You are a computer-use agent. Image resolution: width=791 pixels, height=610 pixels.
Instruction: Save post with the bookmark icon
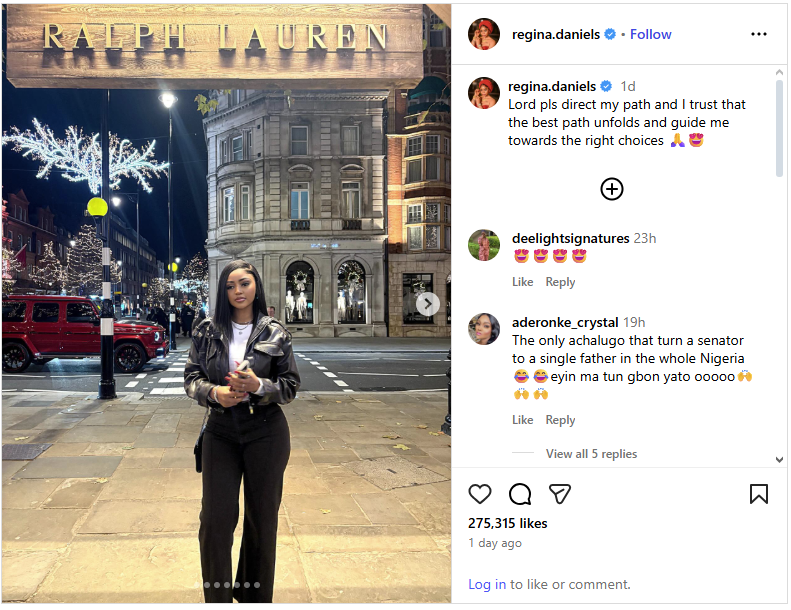[758, 493]
